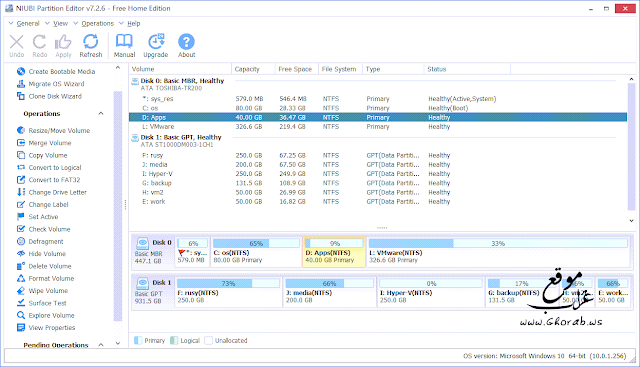Click Format Volume operation

(45, 278)
